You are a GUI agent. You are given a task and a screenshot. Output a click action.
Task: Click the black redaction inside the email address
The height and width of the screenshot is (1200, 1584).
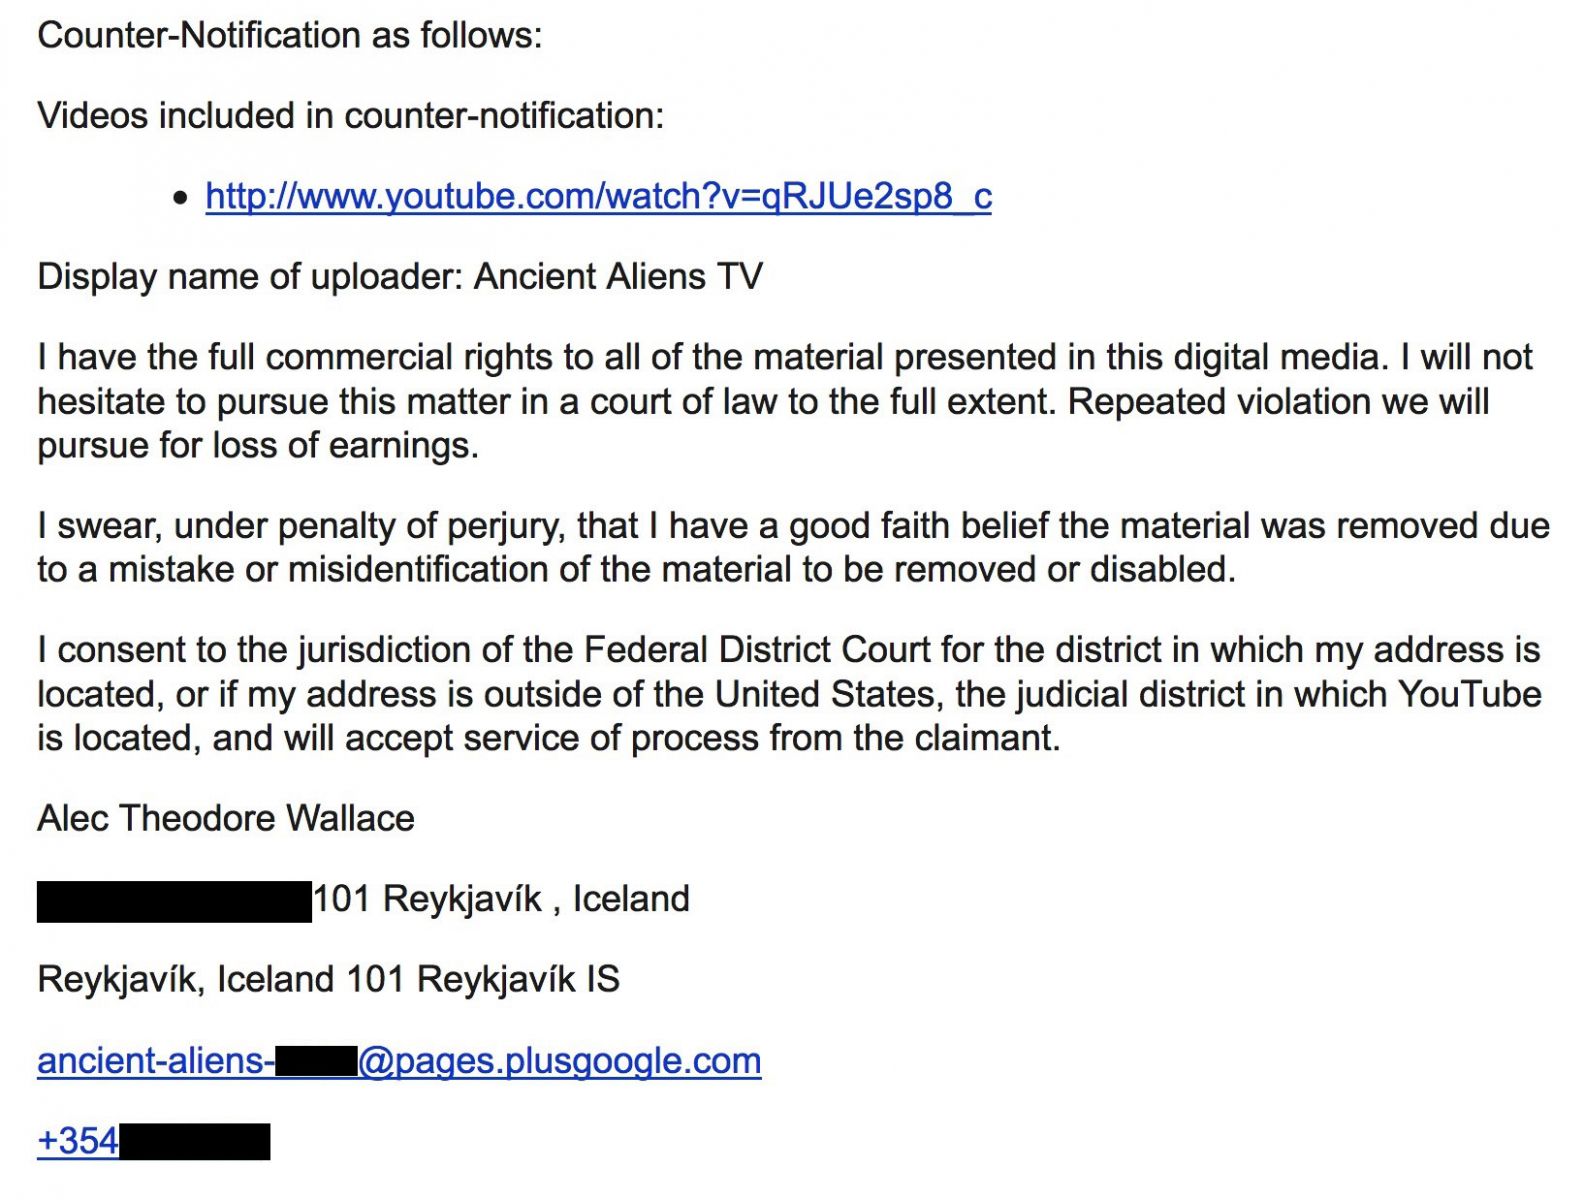click(316, 1060)
